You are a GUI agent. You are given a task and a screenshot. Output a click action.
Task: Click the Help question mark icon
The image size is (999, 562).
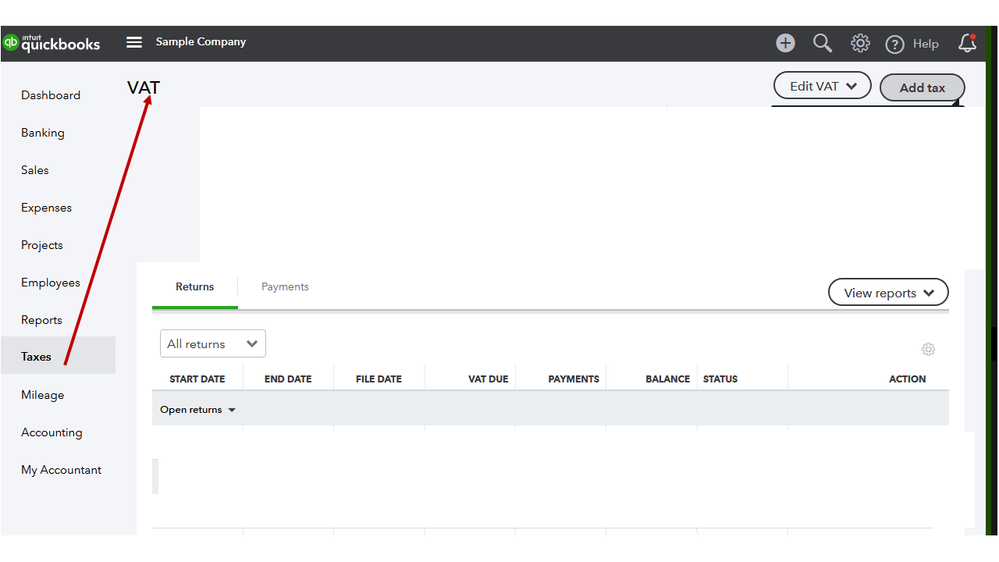point(895,44)
